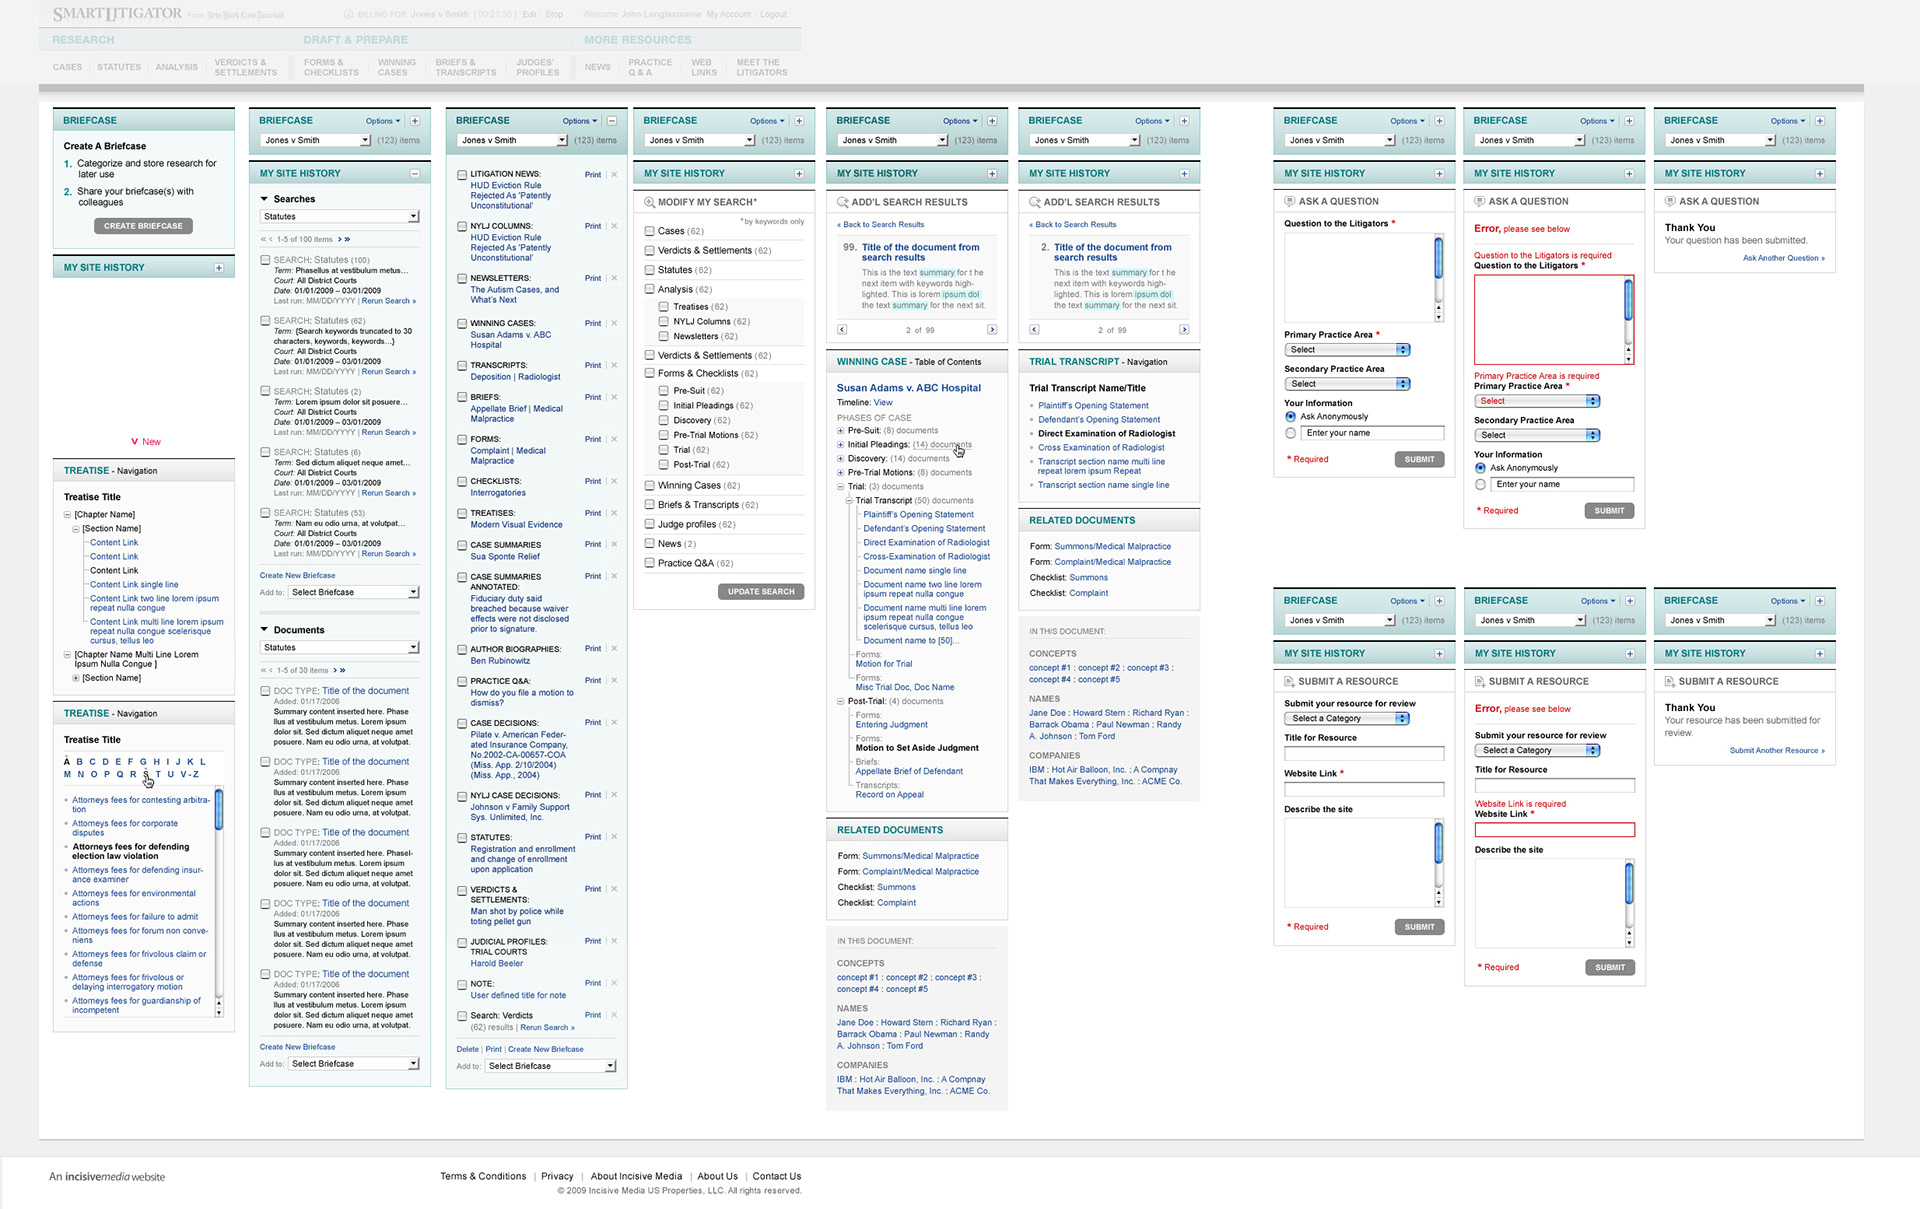
Task: Remove the Litigation News briefcase item
Action: point(614,175)
